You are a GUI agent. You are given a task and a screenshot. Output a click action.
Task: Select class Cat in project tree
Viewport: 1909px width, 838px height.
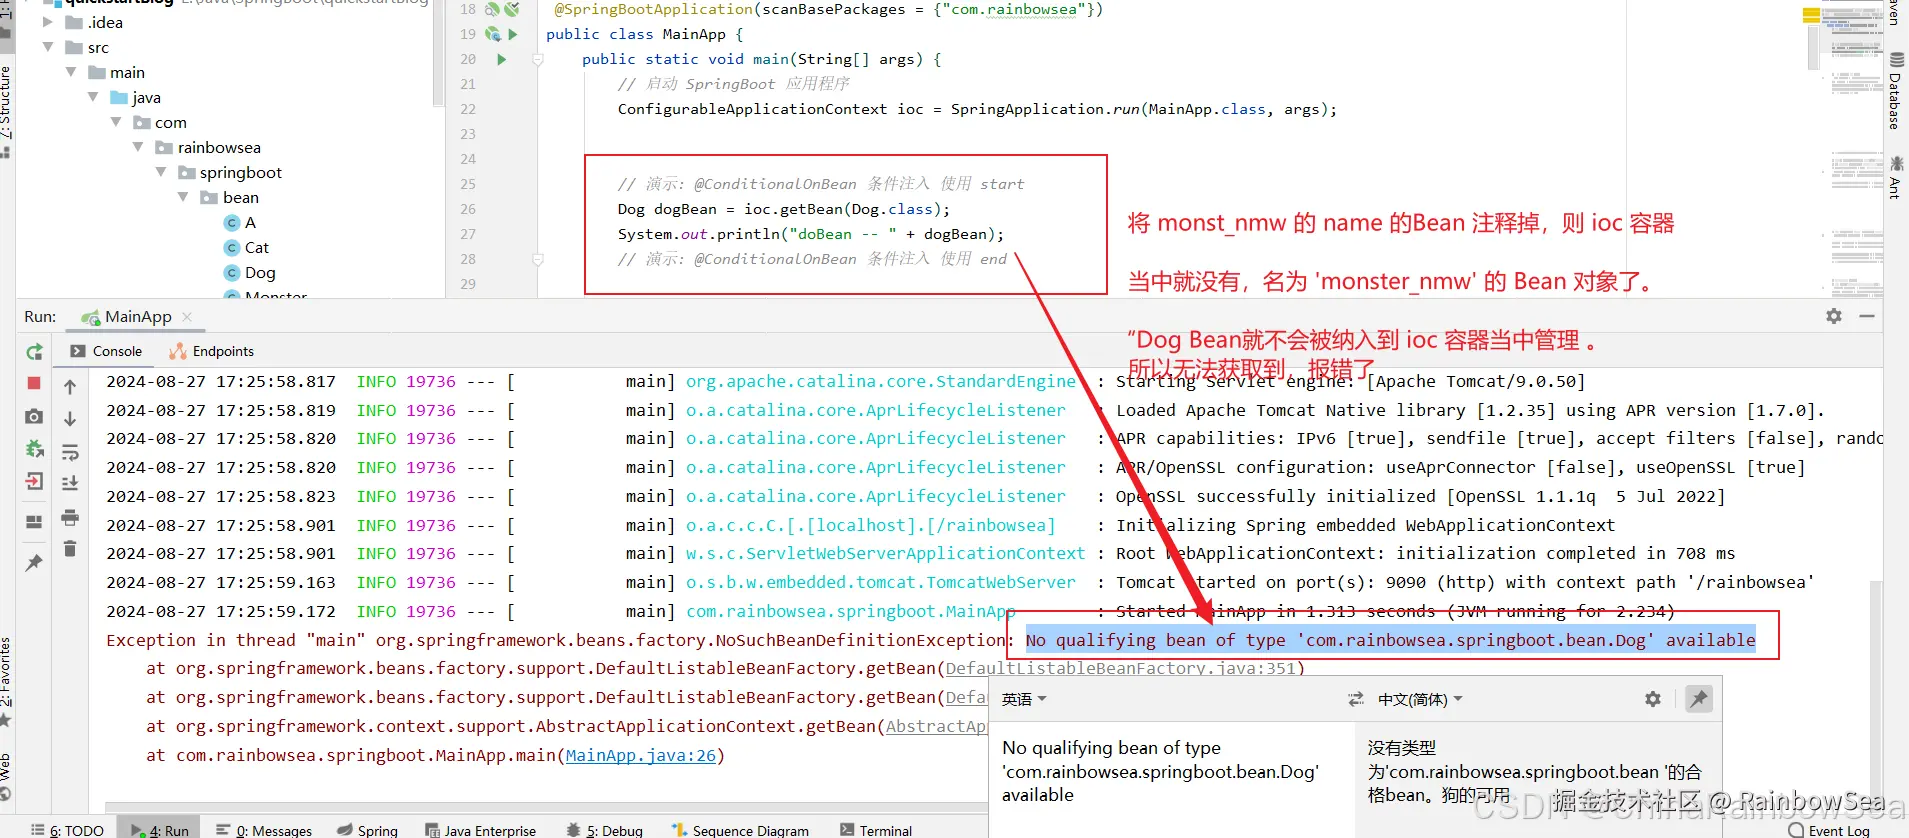coord(246,247)
